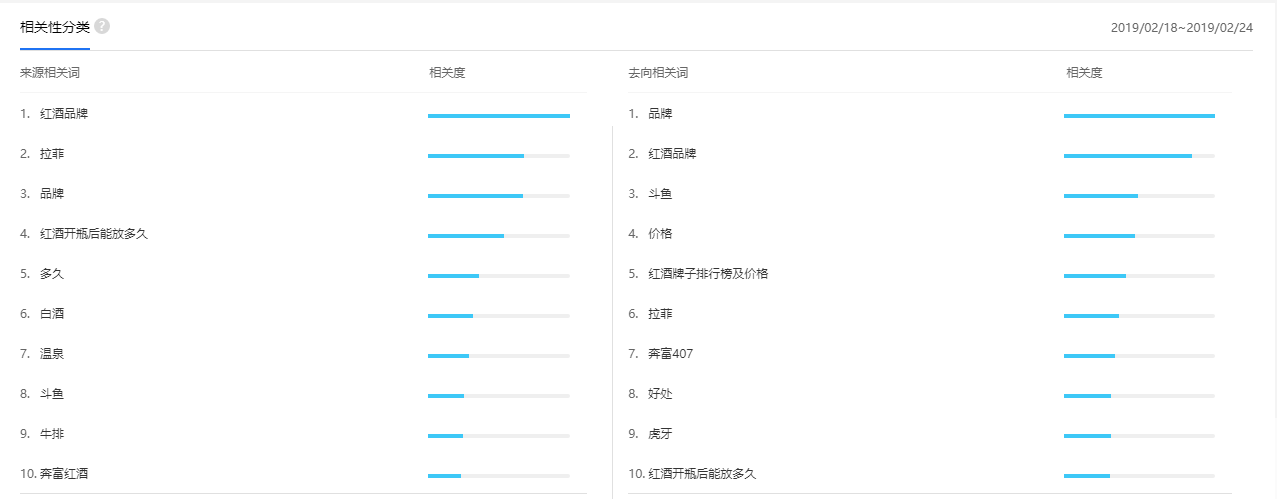The image size is (1277, 499).
Task: Select destination keyword 奔富407
Action: (x=670, y=354)
